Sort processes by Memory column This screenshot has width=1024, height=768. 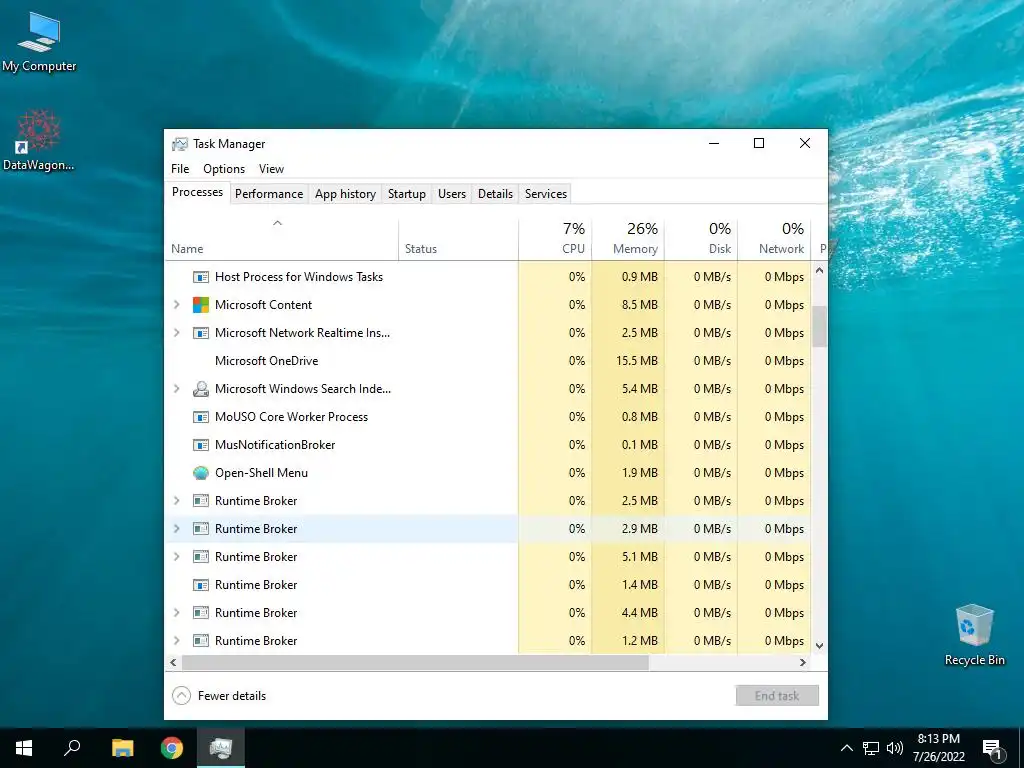pyautogui.click(x=628, y=239)
